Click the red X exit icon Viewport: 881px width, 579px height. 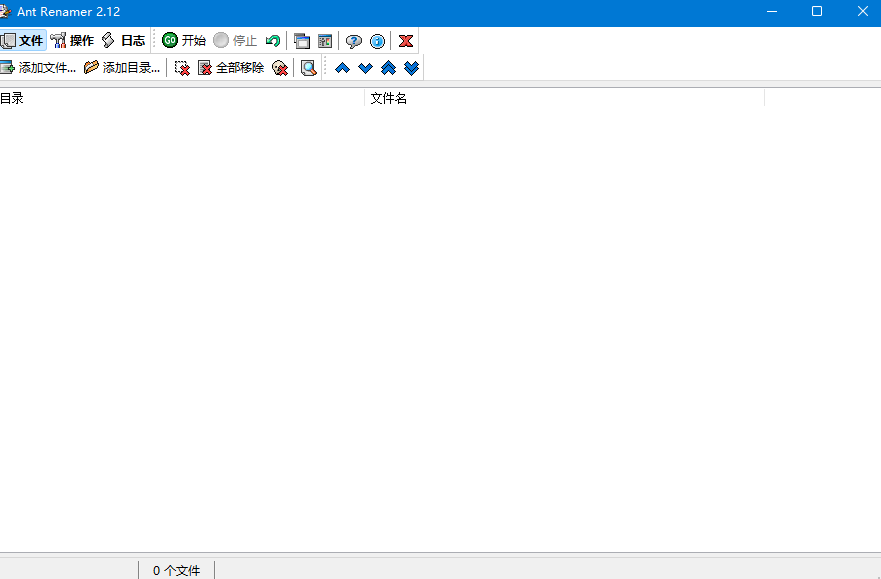click(406, 40)
